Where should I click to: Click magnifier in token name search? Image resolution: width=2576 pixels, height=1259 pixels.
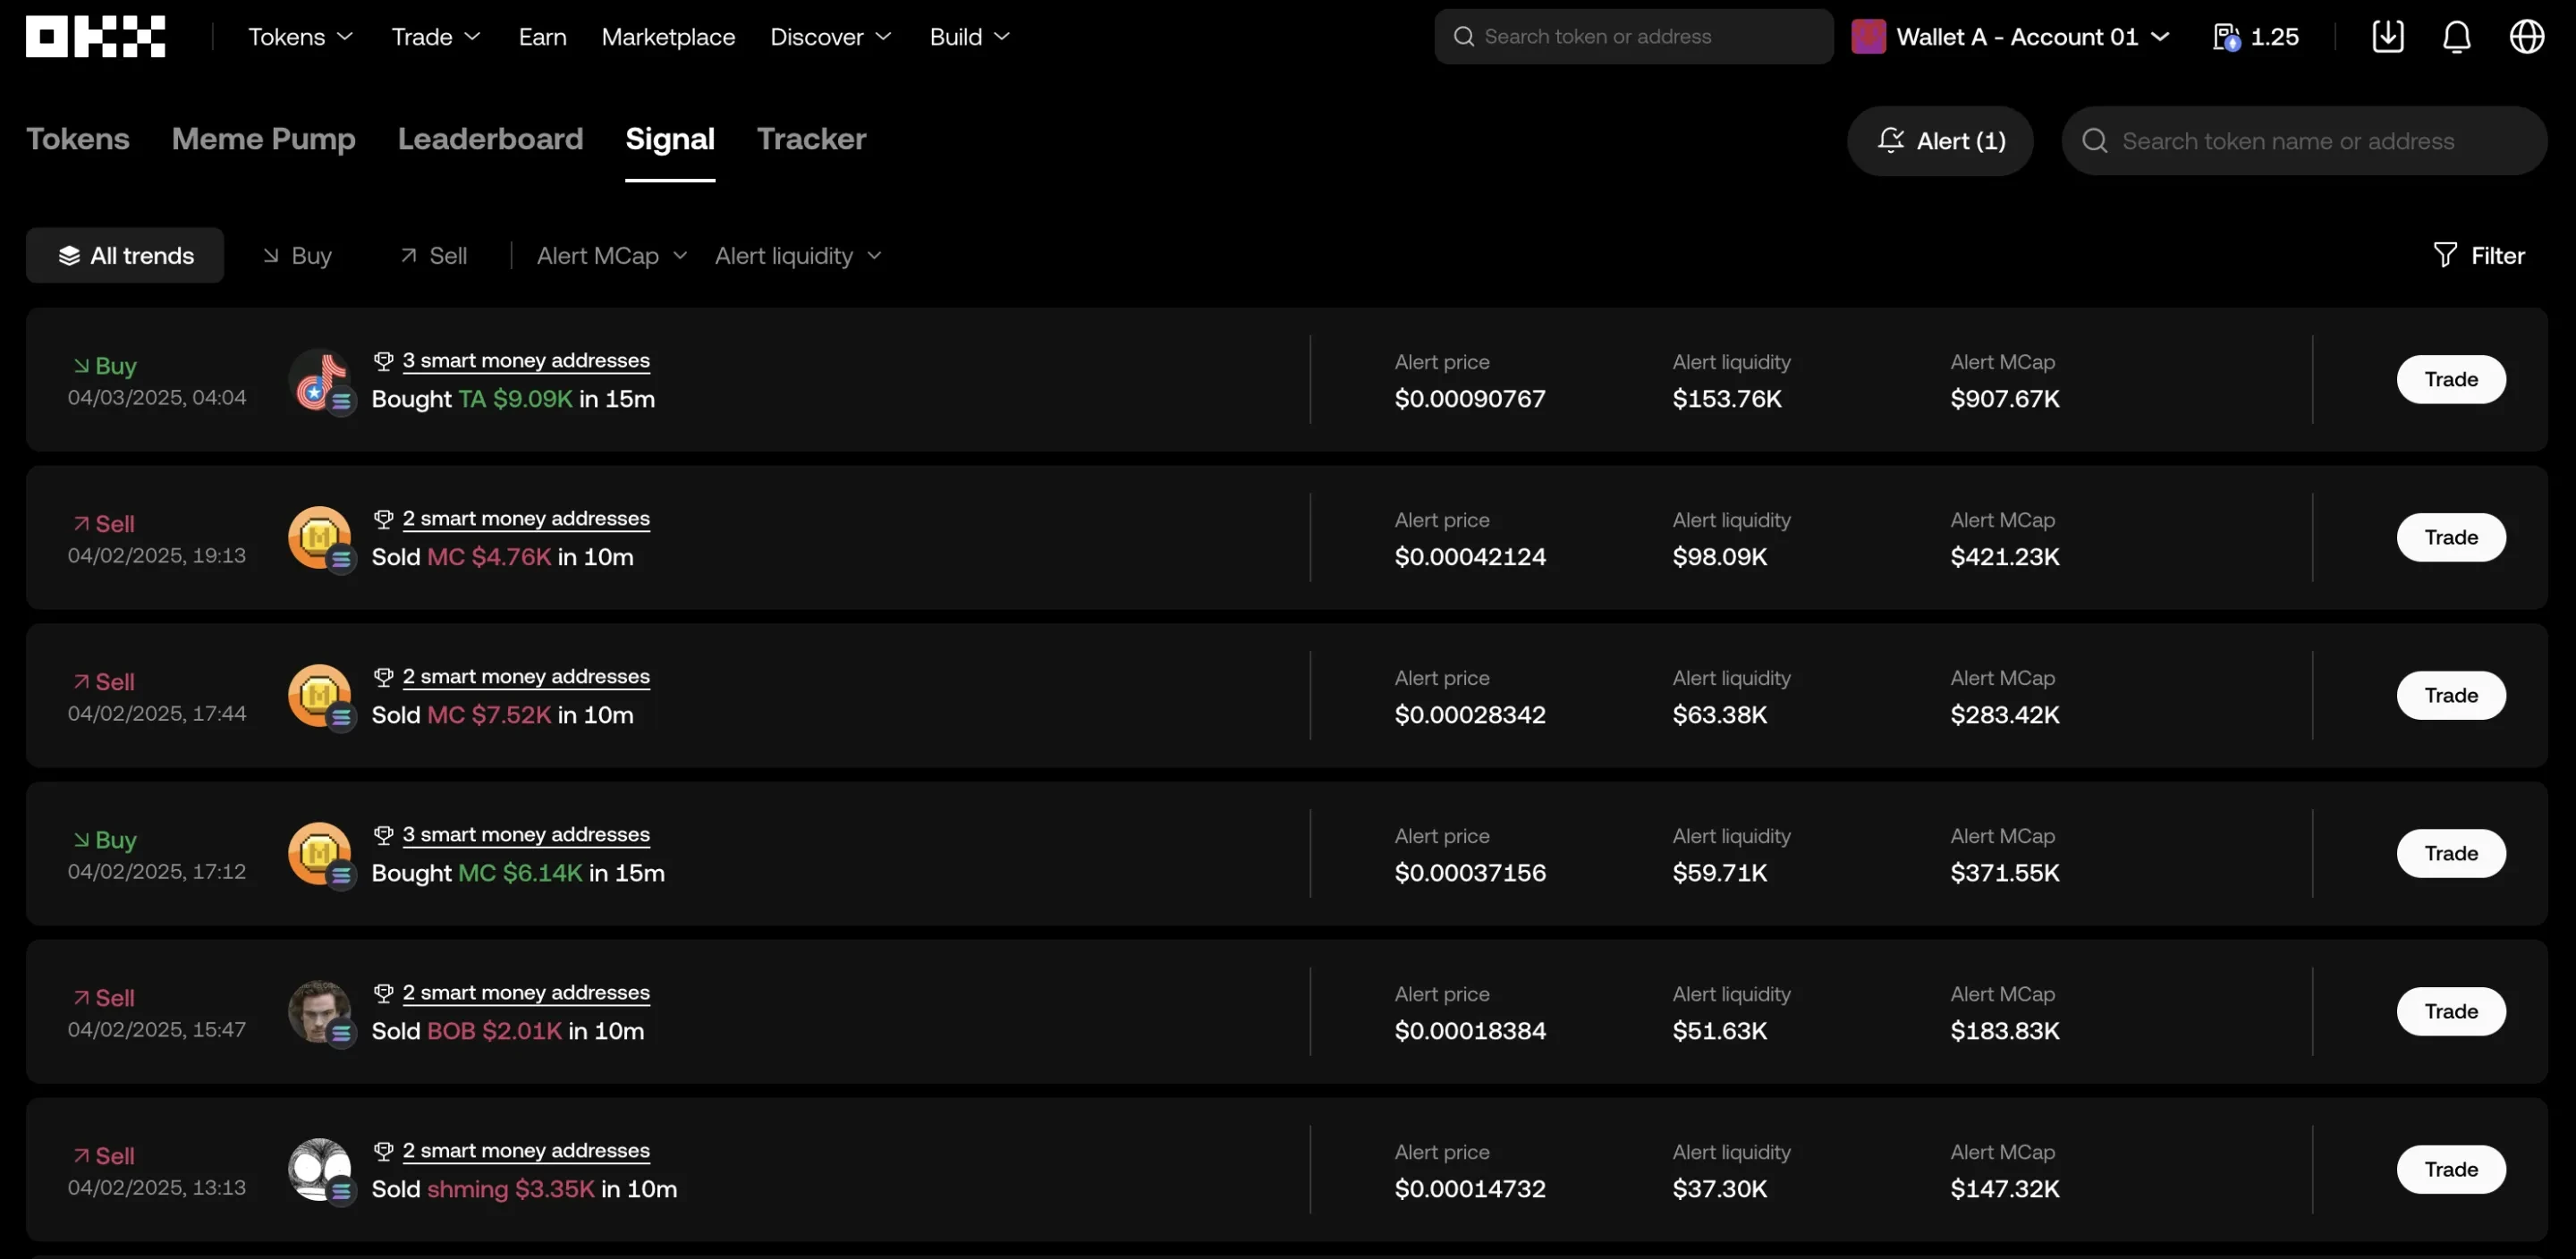click(2094, 141)
